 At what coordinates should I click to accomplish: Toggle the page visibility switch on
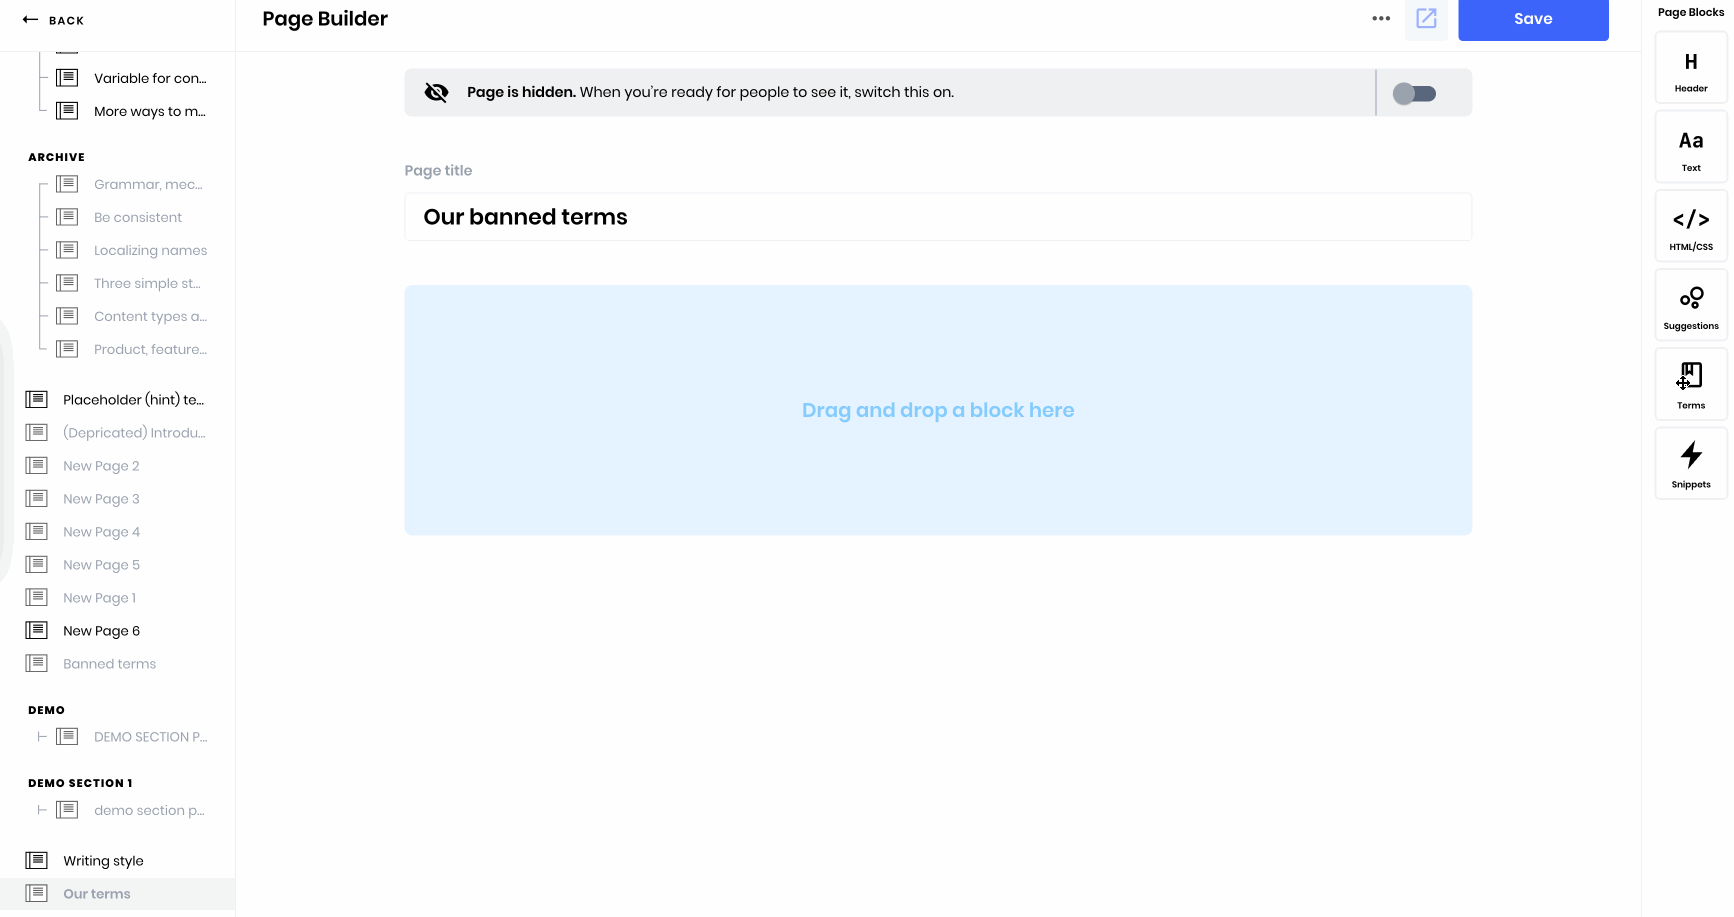(1415, 93)
